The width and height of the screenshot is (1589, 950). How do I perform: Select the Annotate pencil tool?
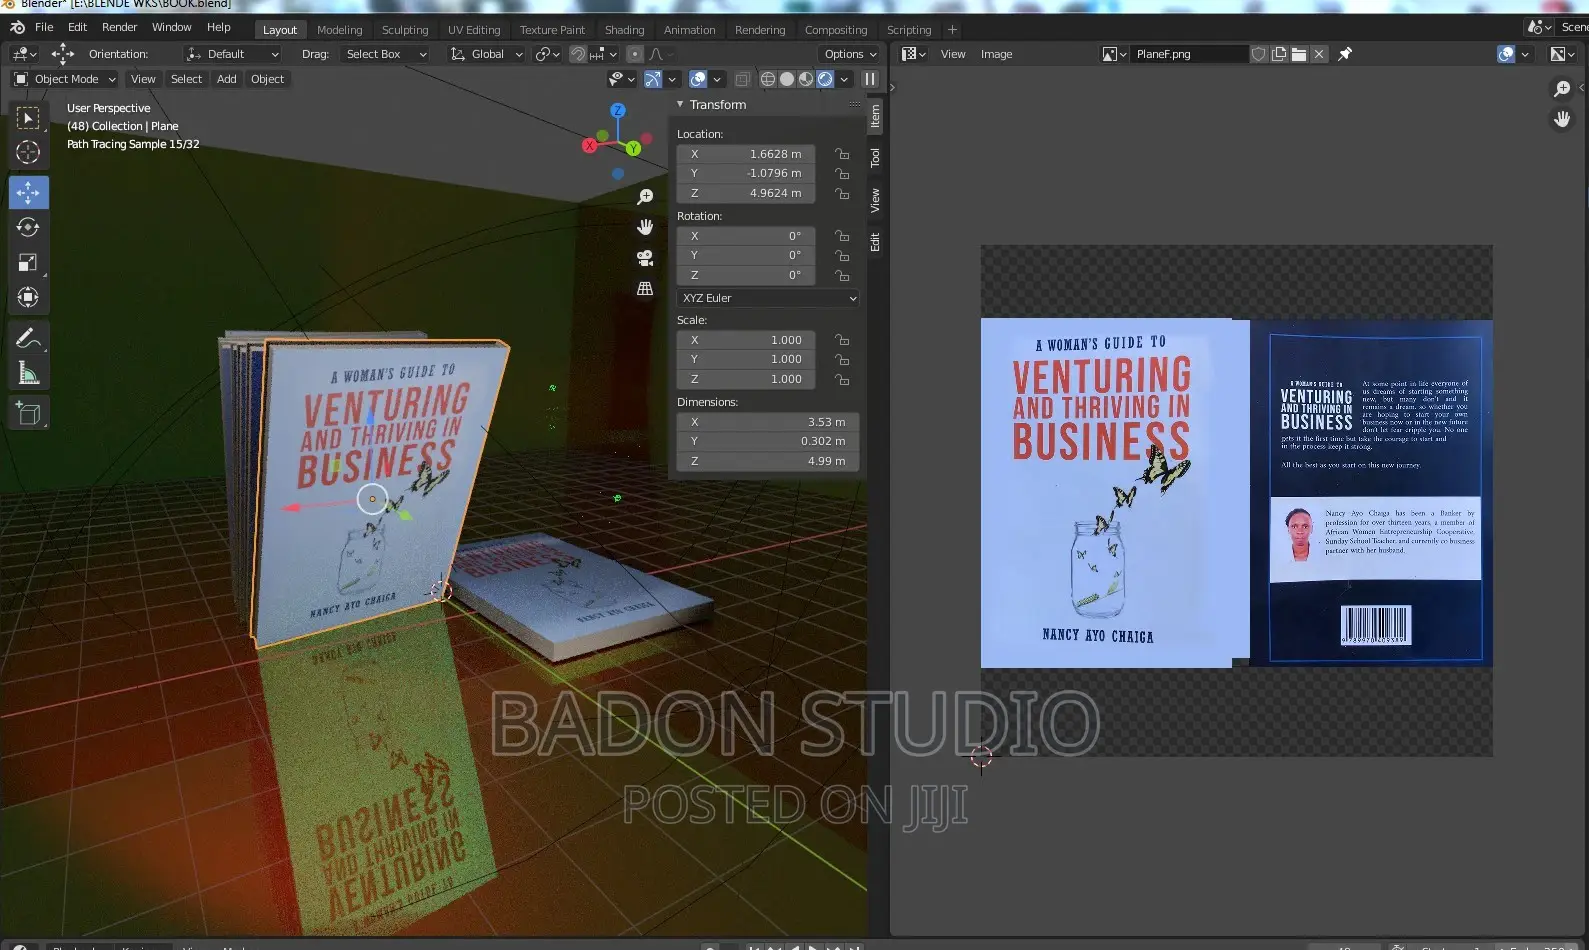click(x=28, y=339)
